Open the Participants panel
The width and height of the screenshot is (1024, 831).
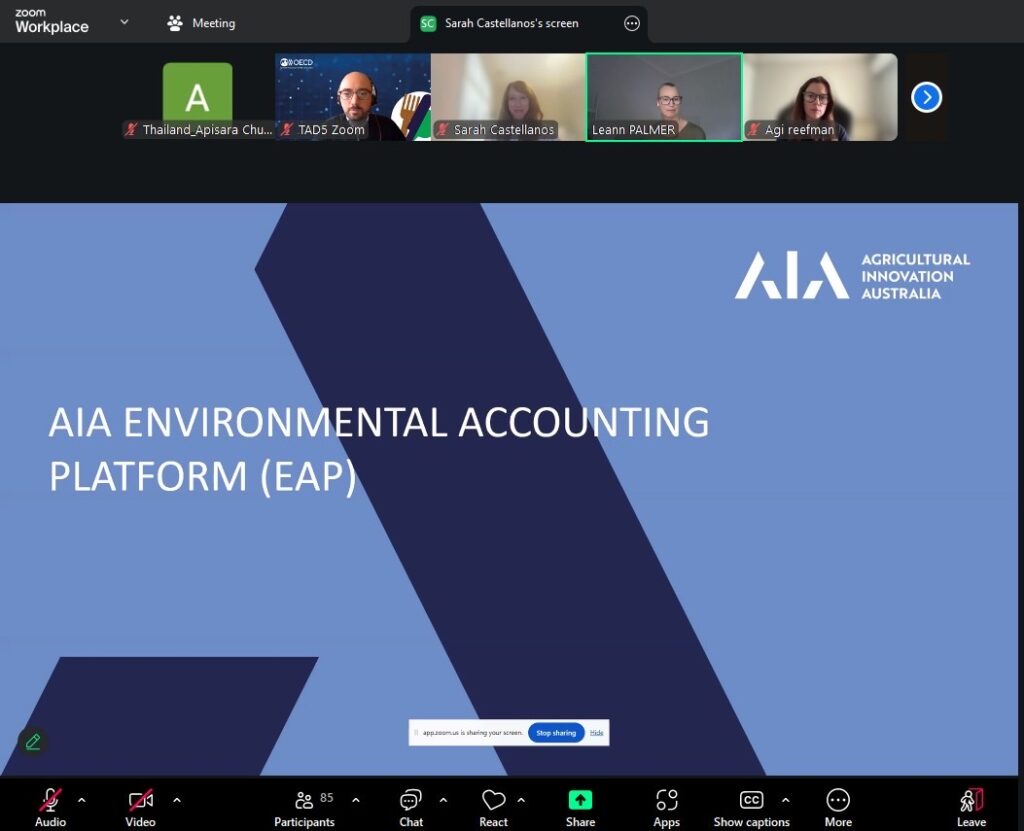305,801
